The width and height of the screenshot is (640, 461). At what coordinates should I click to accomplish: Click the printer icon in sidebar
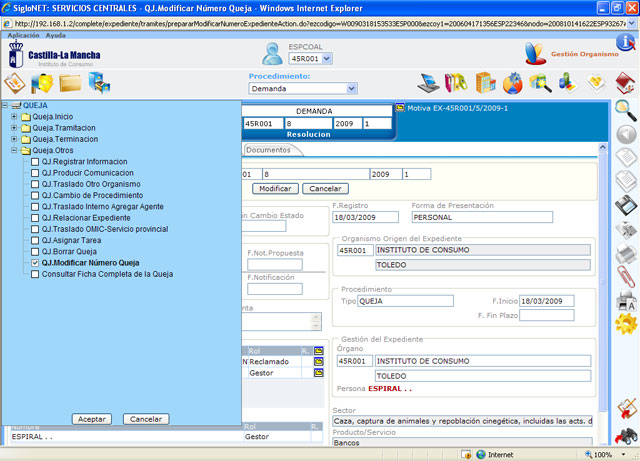(626, 253)
